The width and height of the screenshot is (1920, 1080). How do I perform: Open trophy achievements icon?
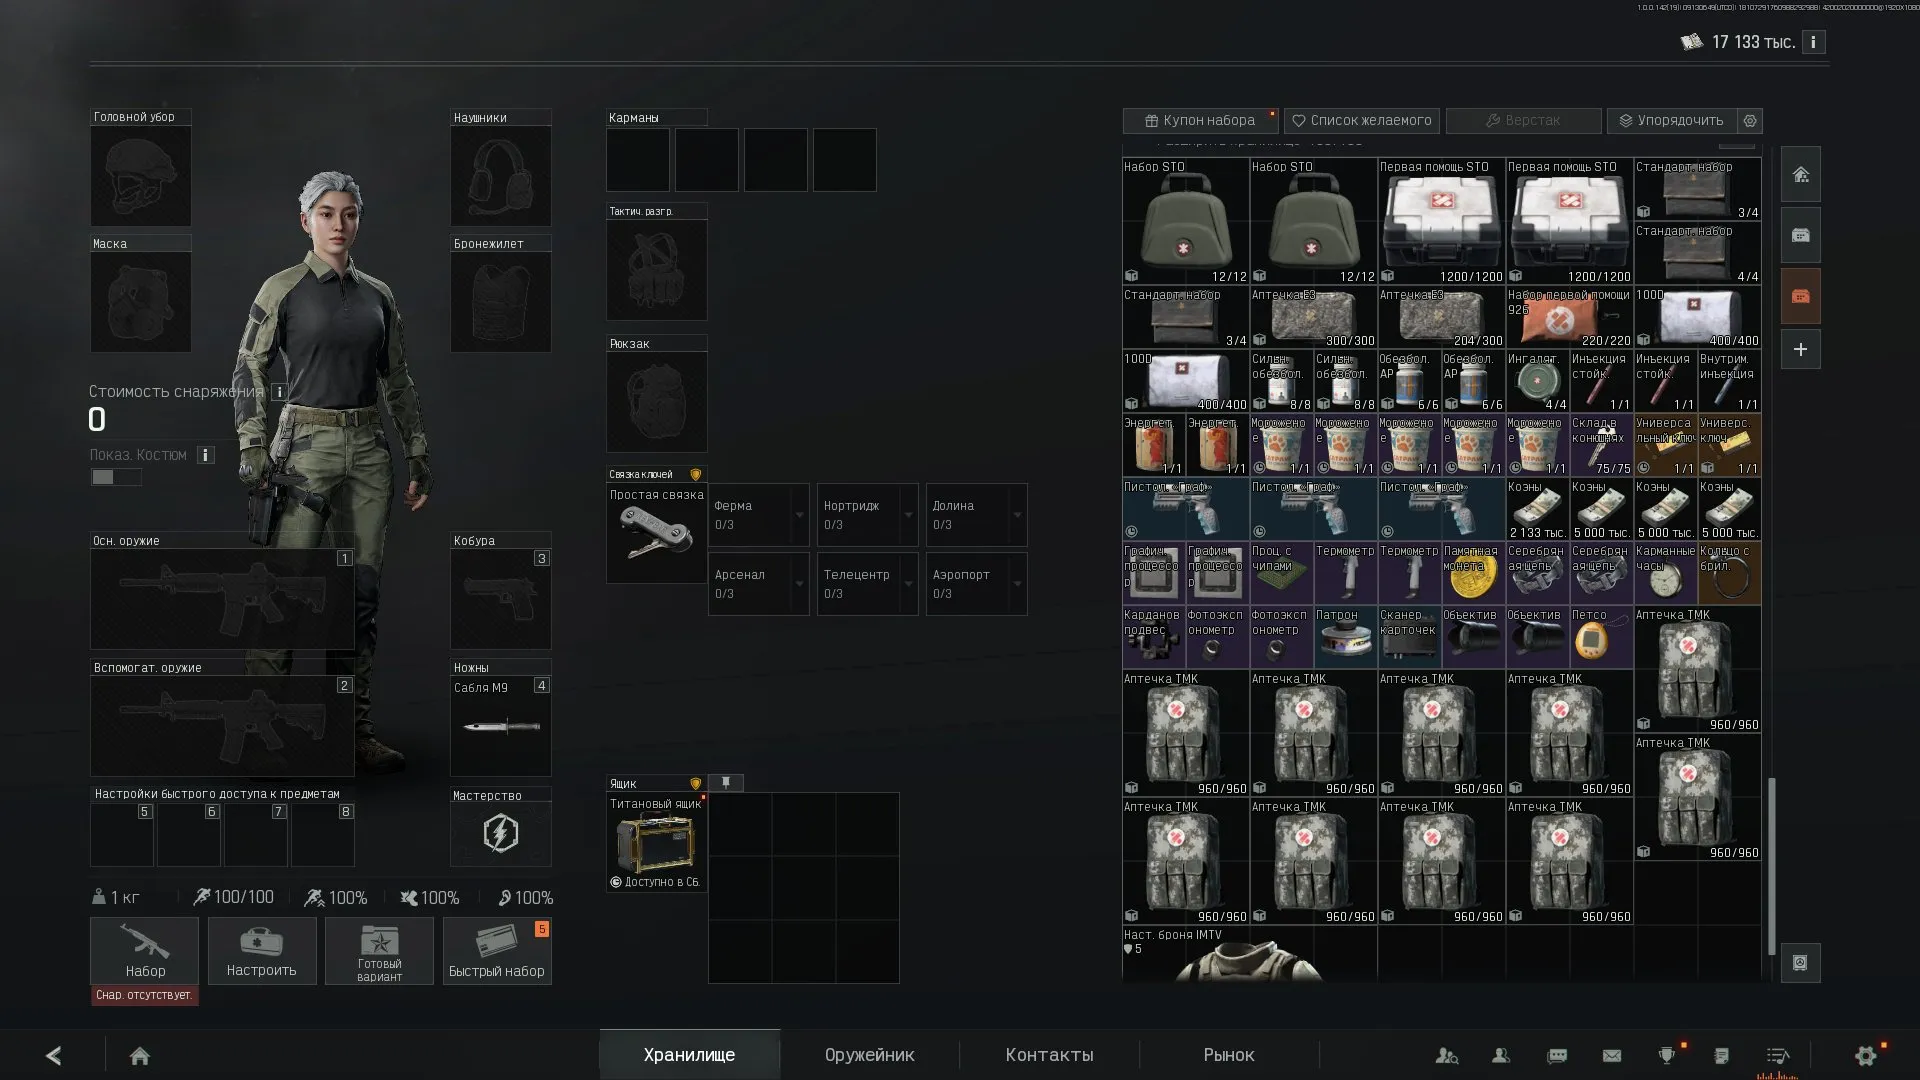[x=1667, y=1055]
